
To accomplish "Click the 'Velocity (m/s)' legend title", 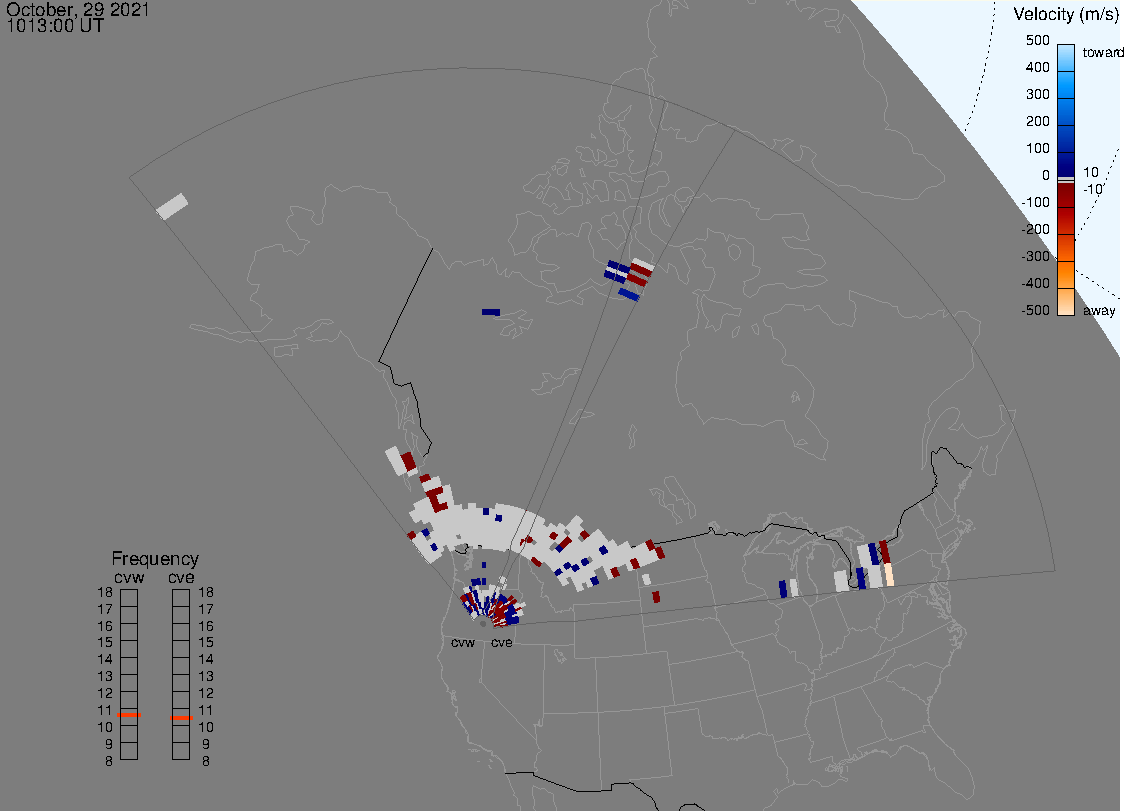I will click(1065, 14).
